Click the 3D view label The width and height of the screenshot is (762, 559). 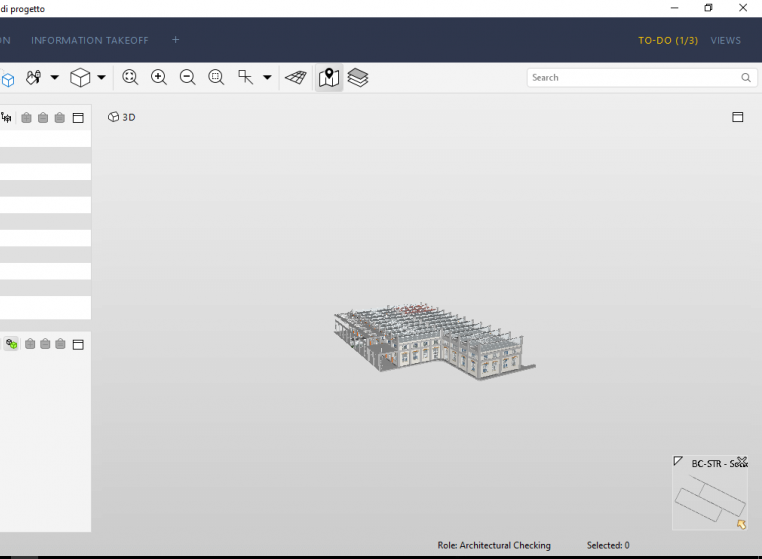tap(122, 117)
